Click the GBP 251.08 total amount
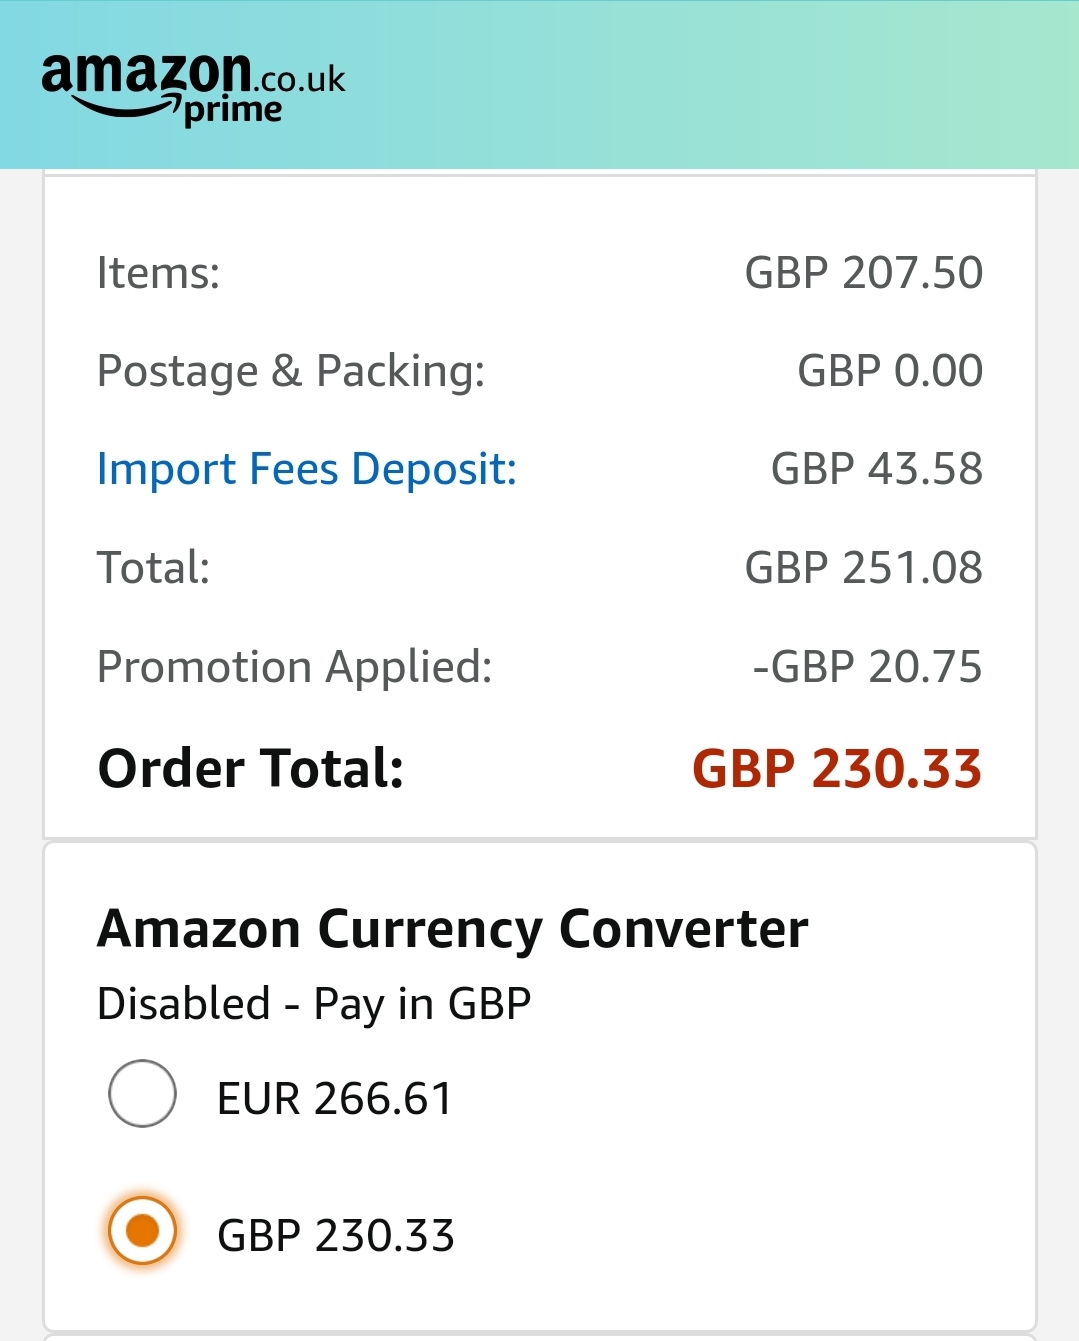The height and width of the screenshot is (1341, 1079). (x=864, y=568)
